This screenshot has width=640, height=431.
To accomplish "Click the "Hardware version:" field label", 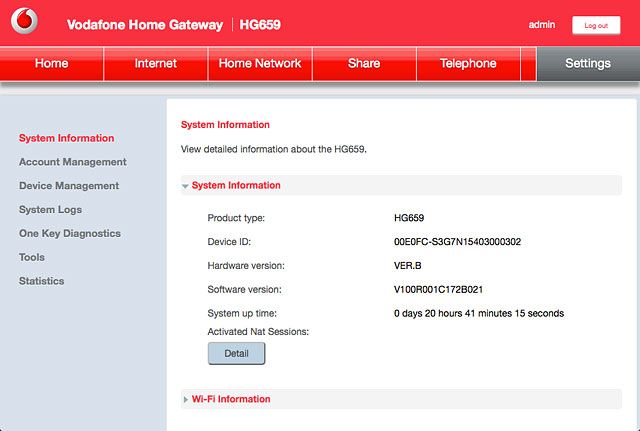I will click(246, 266).
